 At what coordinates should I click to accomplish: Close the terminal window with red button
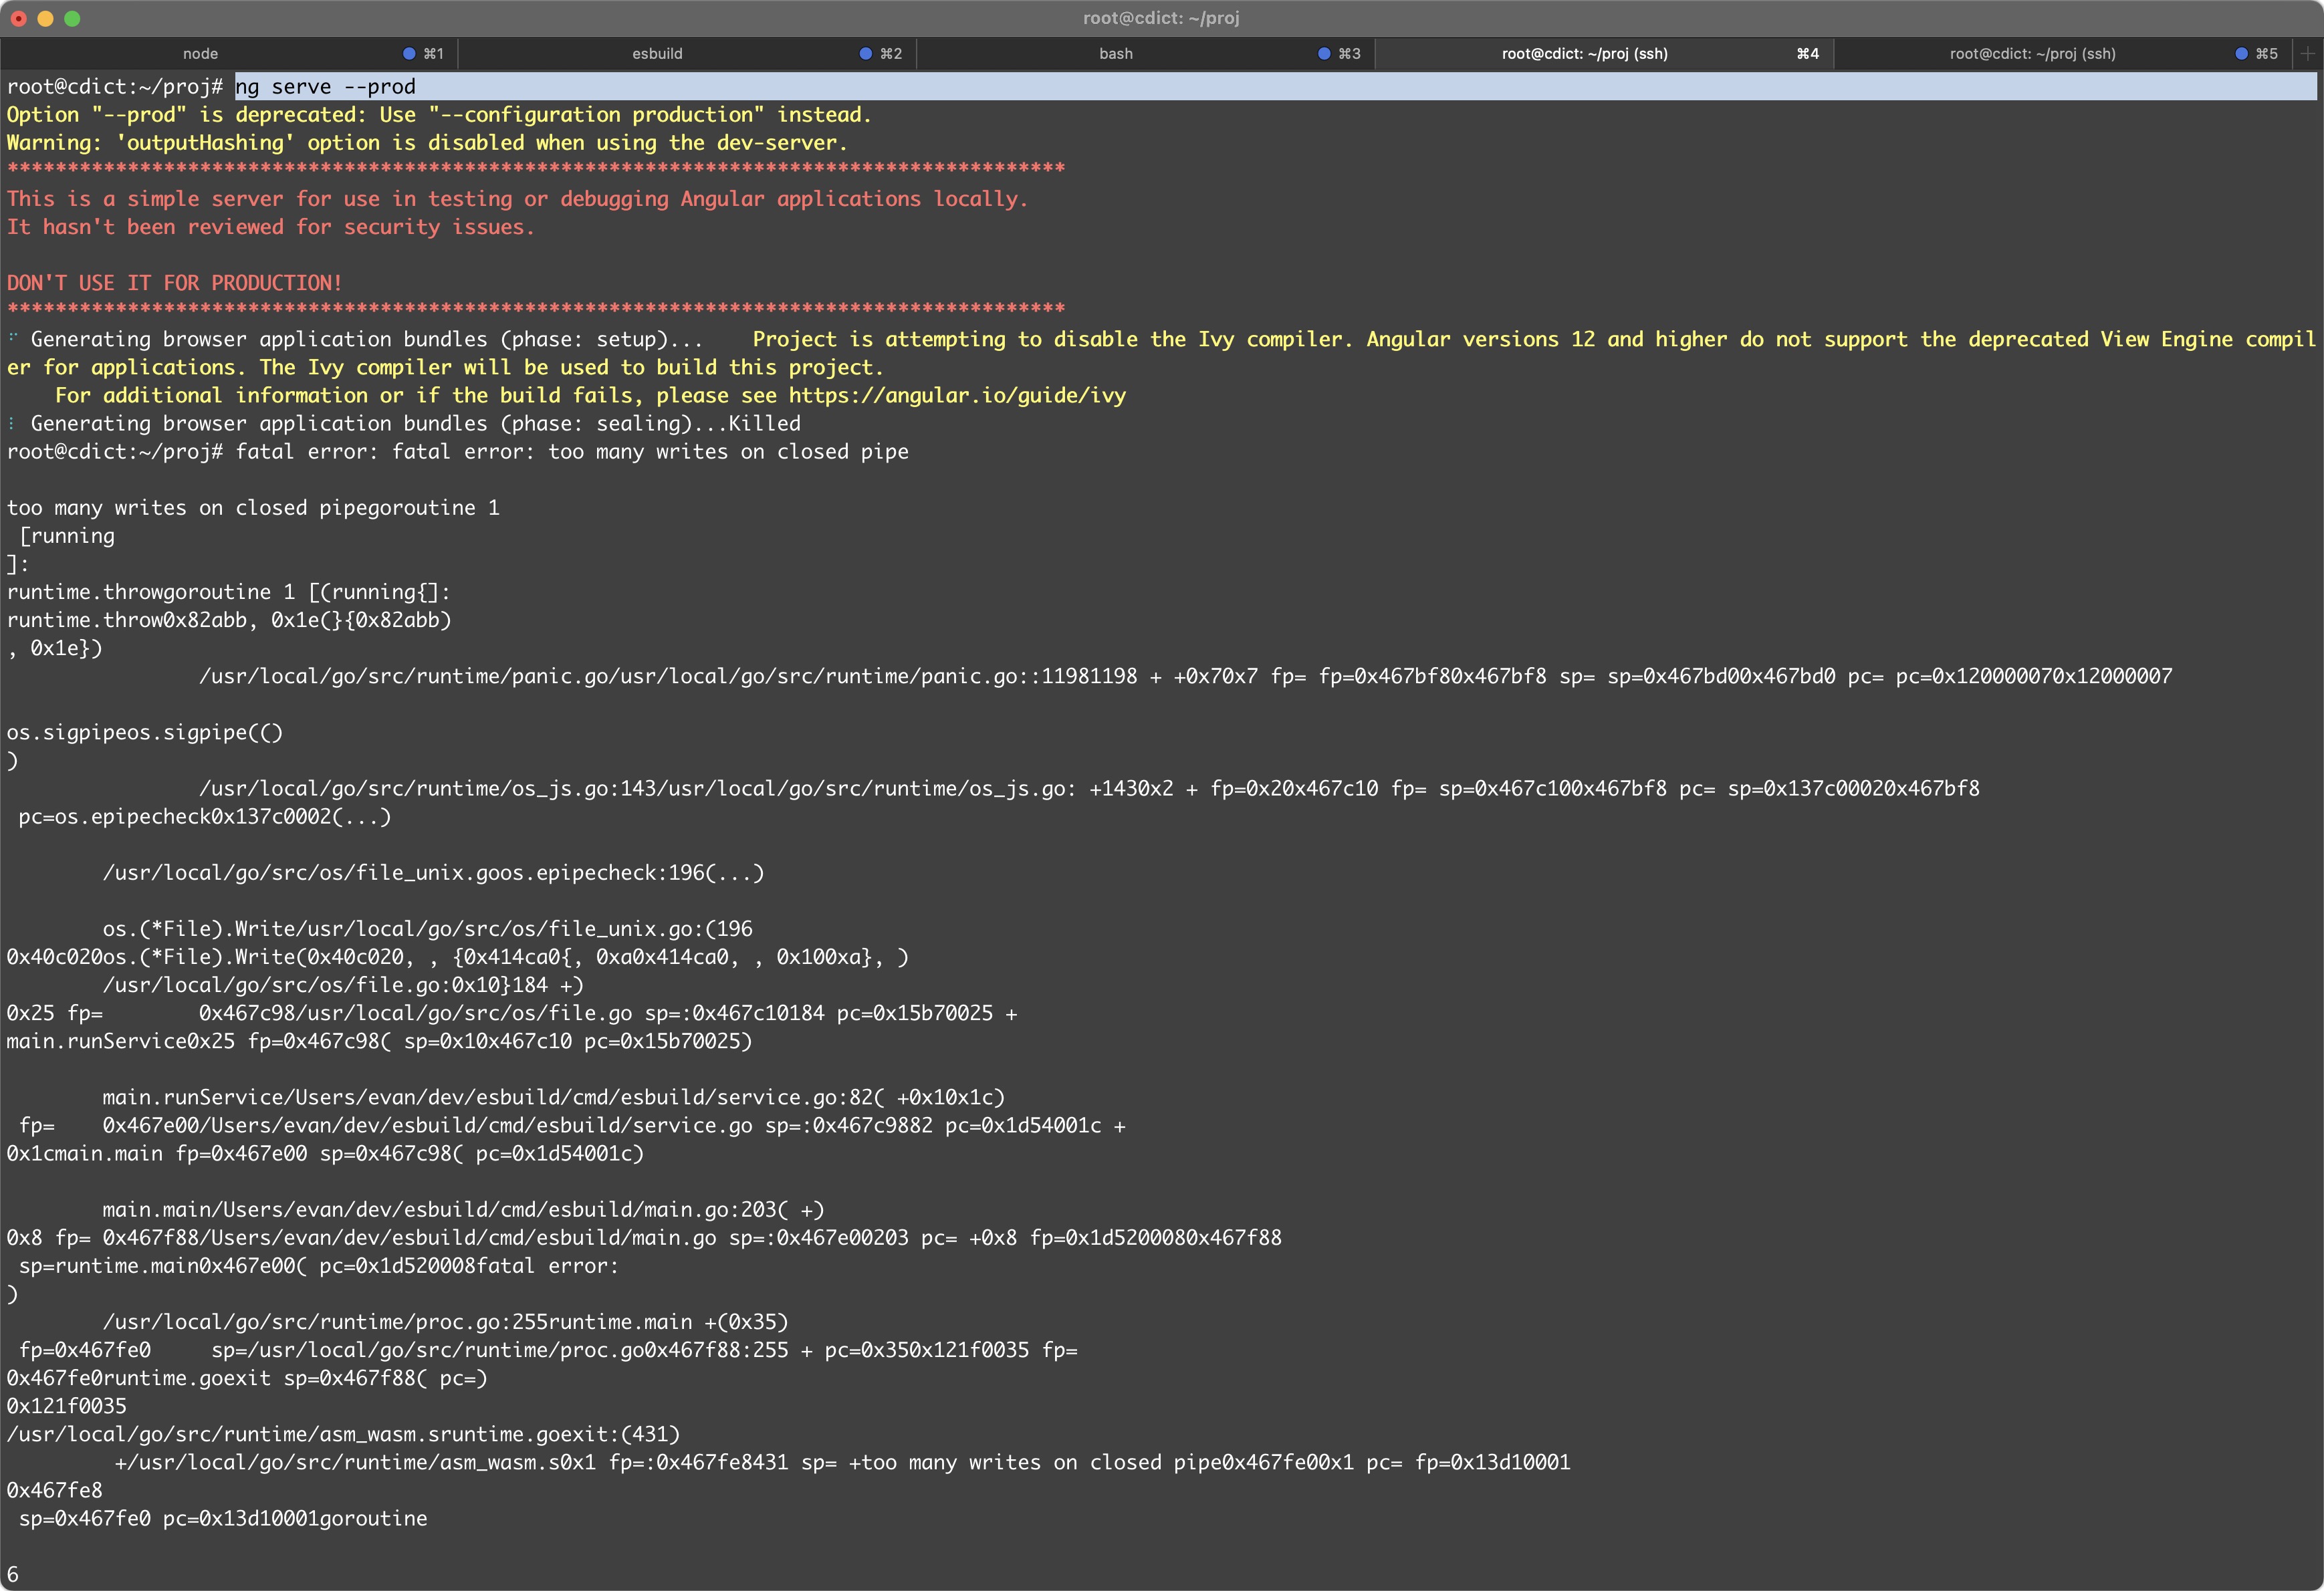click(19, 18)
